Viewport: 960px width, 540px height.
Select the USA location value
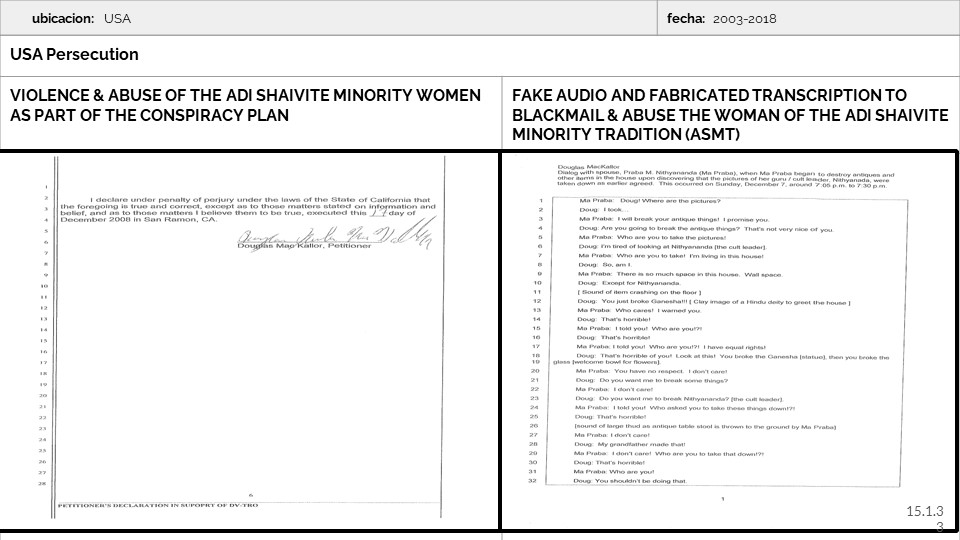click(117, 19)
